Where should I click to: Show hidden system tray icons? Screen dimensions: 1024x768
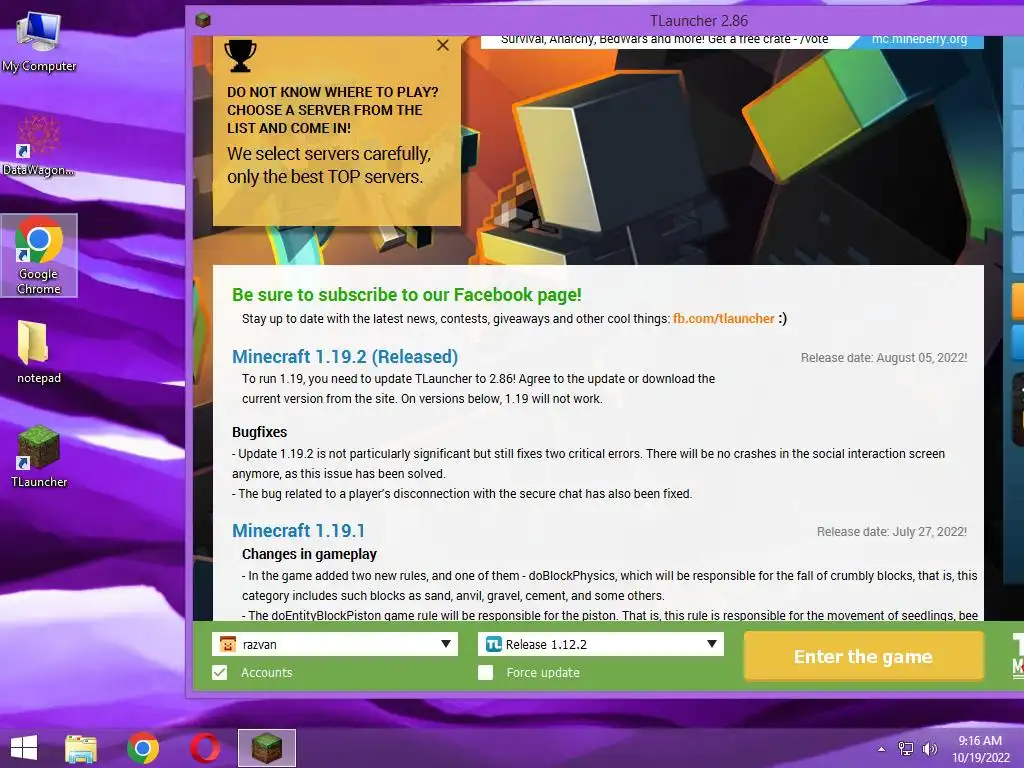(882, 749)
